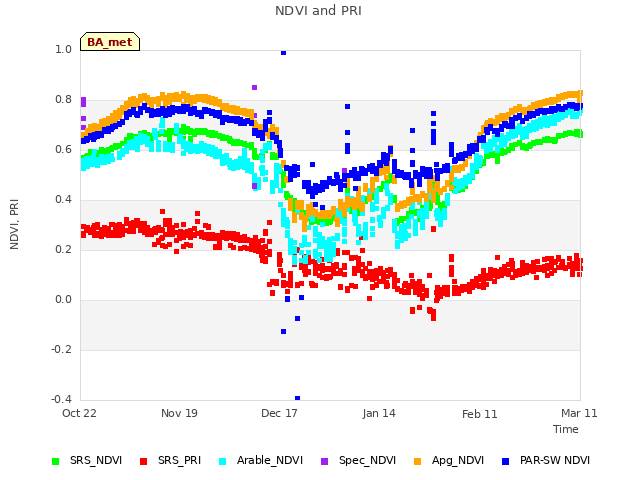
Task: Click the blue outlier point at 1.0
Action: 283,53
